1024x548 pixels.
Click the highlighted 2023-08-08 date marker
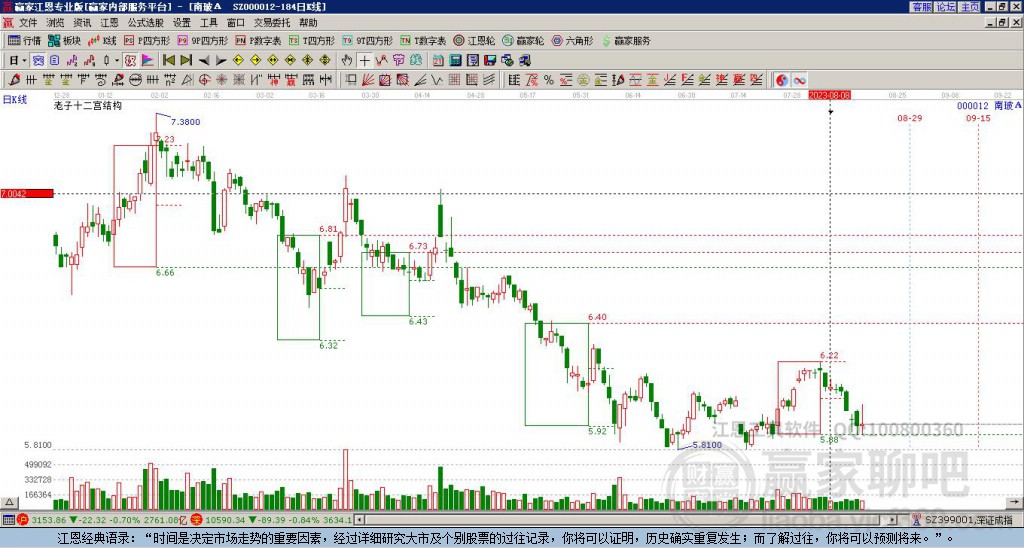[x=829, y=95]
